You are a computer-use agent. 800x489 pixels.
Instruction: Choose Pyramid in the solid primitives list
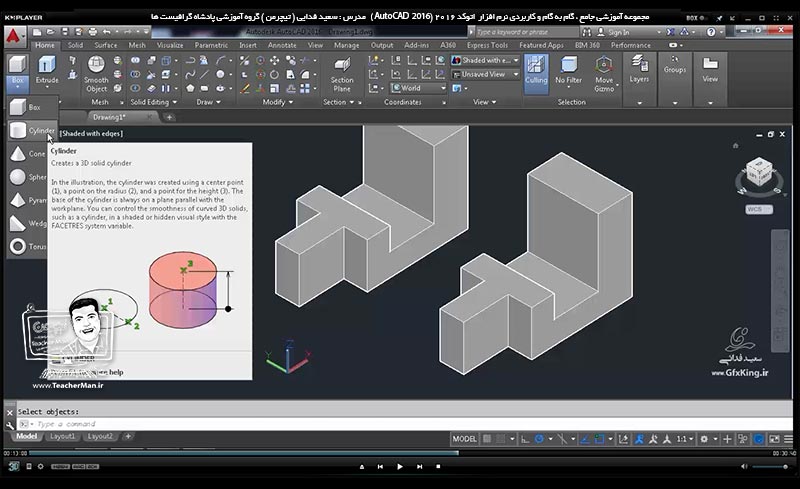(28, 200)
